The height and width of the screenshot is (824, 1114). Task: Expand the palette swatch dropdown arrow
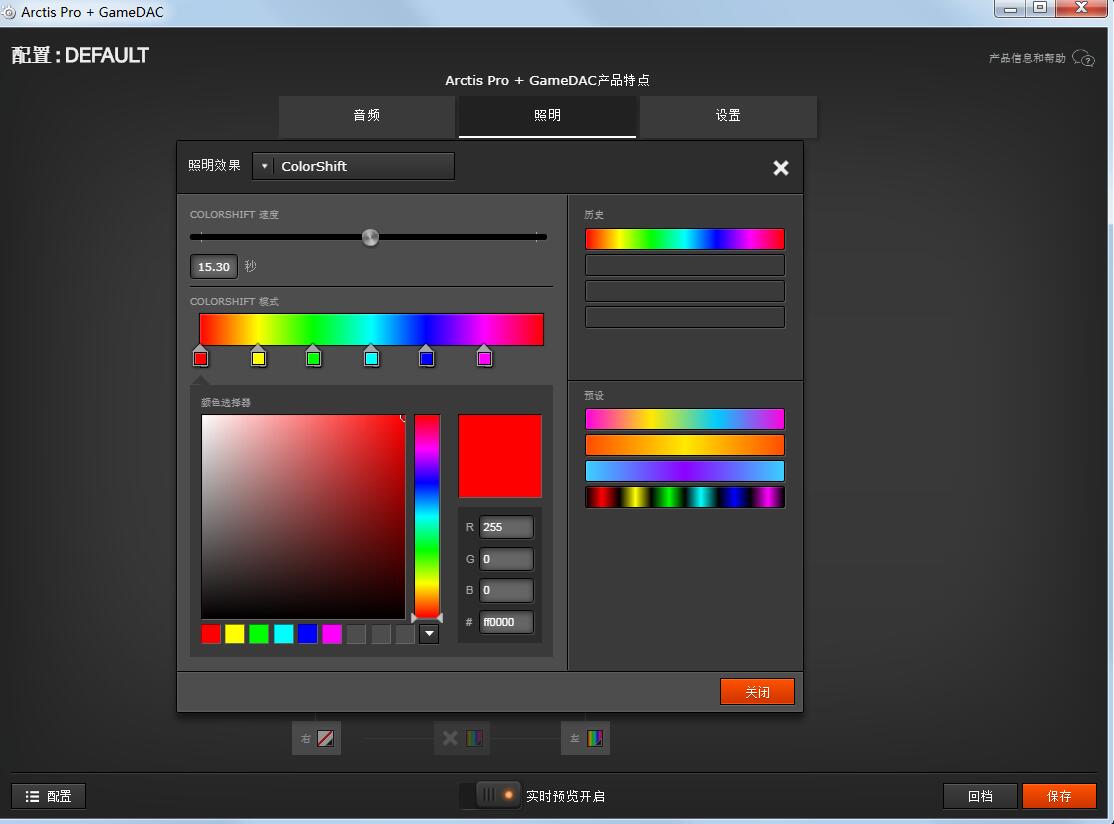point(429,634)
